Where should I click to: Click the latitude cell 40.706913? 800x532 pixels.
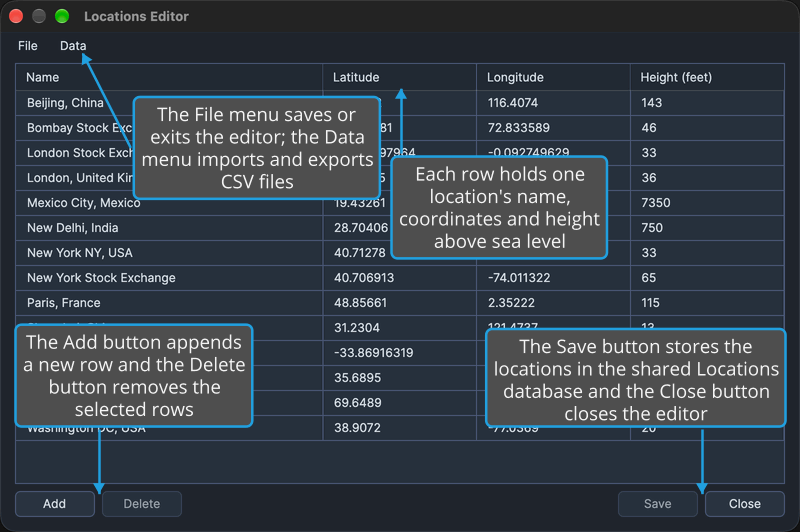pyautogui.click(x=399, y=278)
